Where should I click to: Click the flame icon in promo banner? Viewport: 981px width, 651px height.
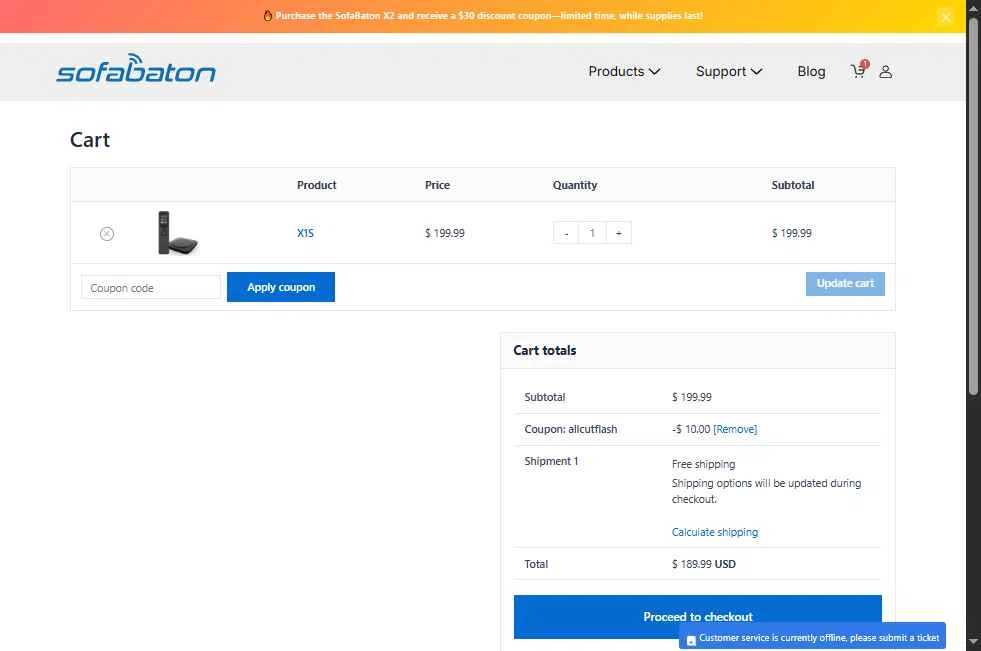pos(268,16)
